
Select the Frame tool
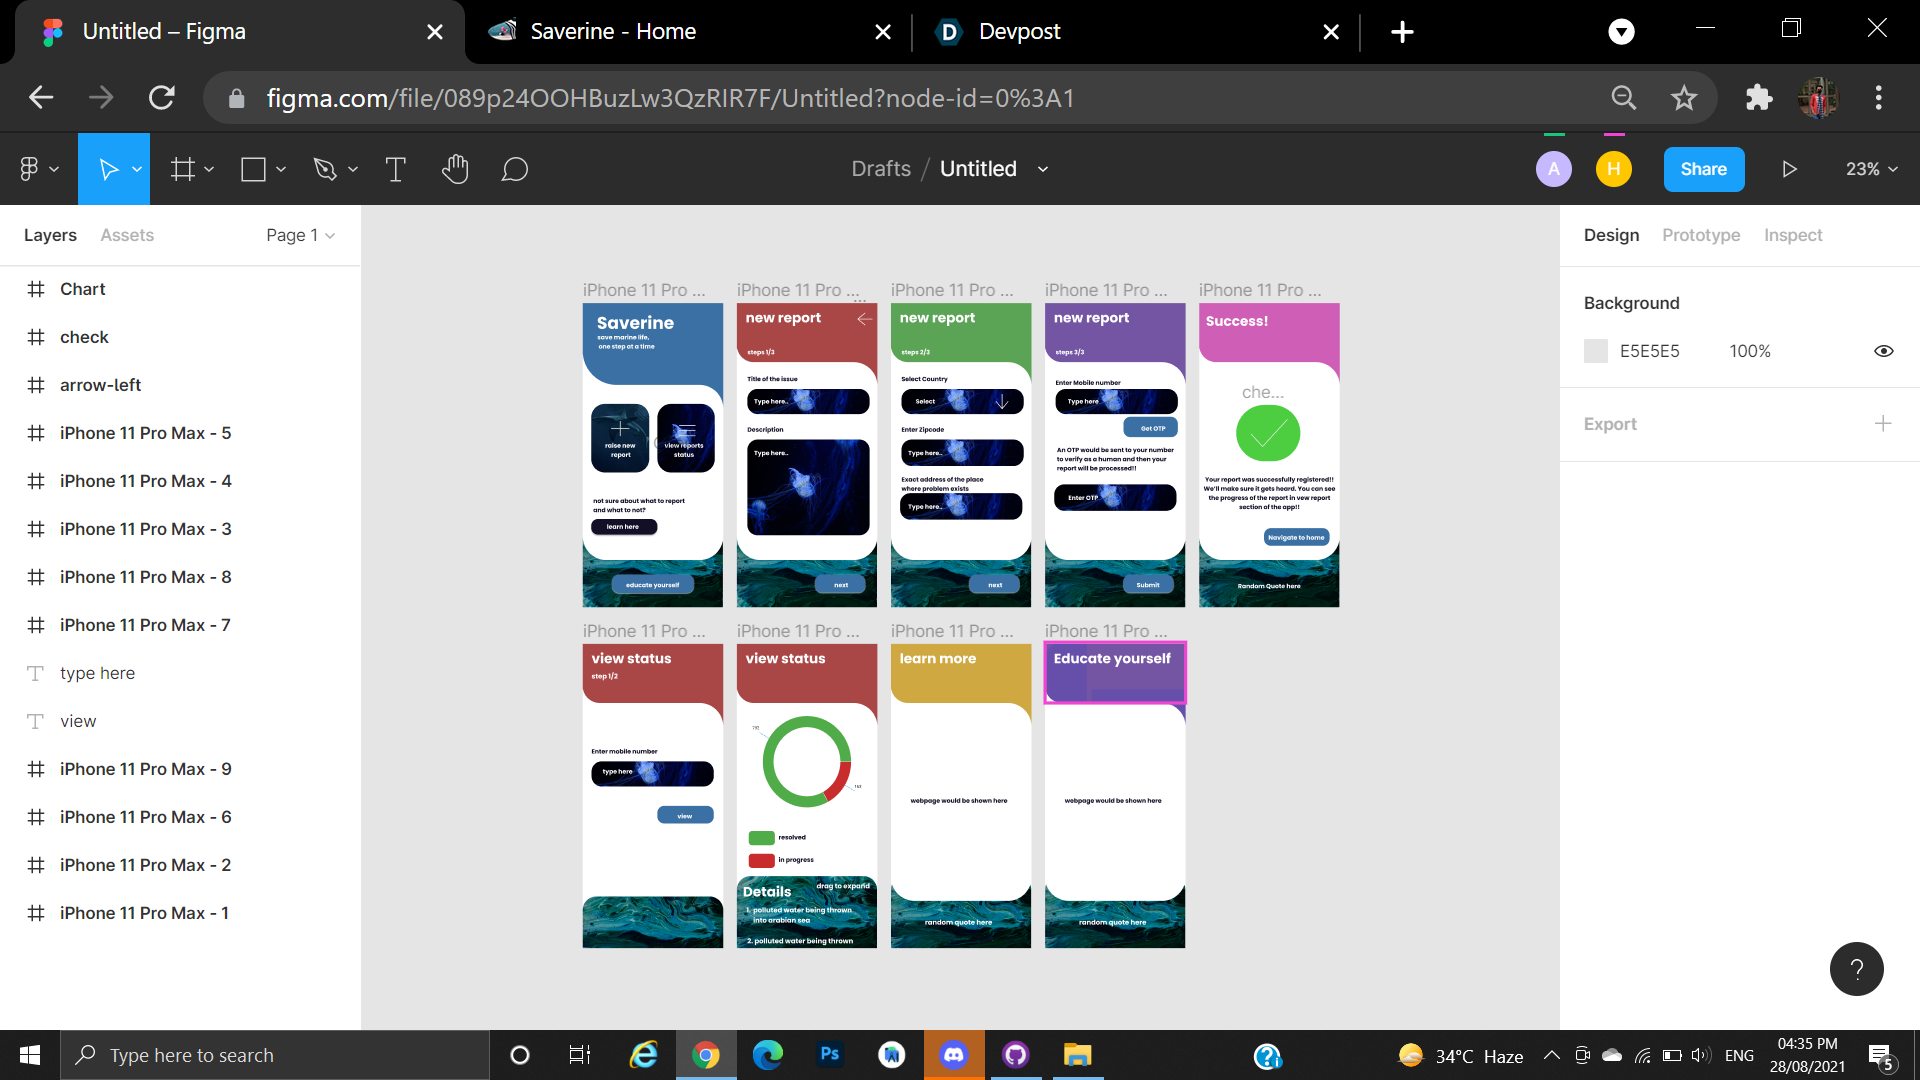[x=182, y=169]
